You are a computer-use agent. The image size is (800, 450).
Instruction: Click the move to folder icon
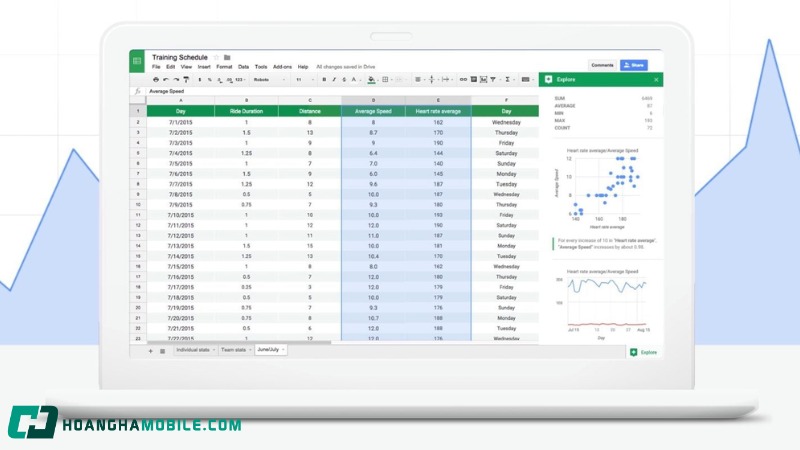[x=227, y=57]
